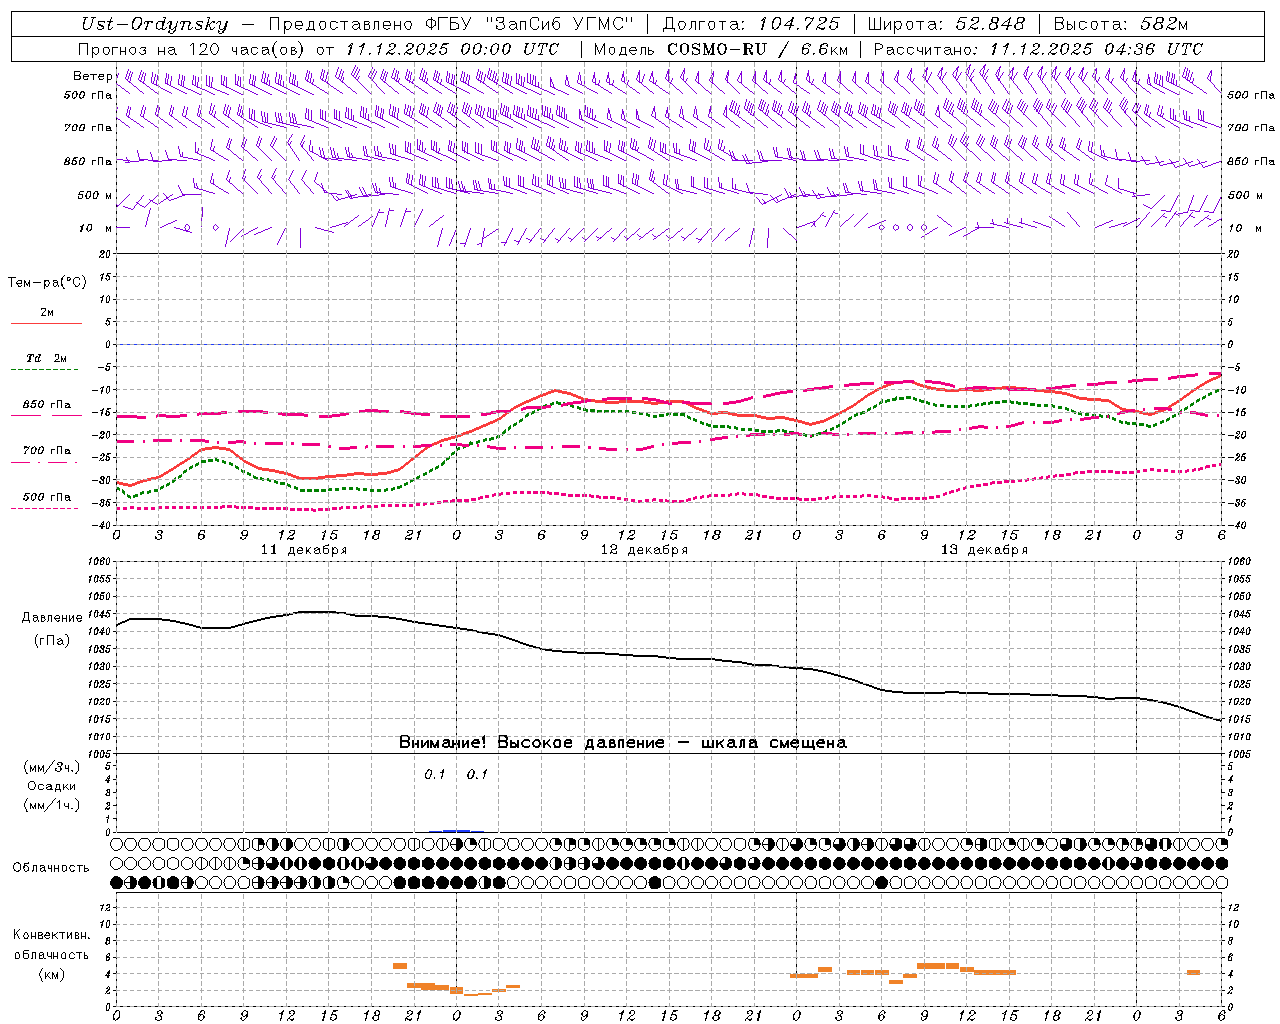
Task: Click the Рассчитано: 11.12.2025 04:36 UTC timestamp
Action: [1038, 49]
